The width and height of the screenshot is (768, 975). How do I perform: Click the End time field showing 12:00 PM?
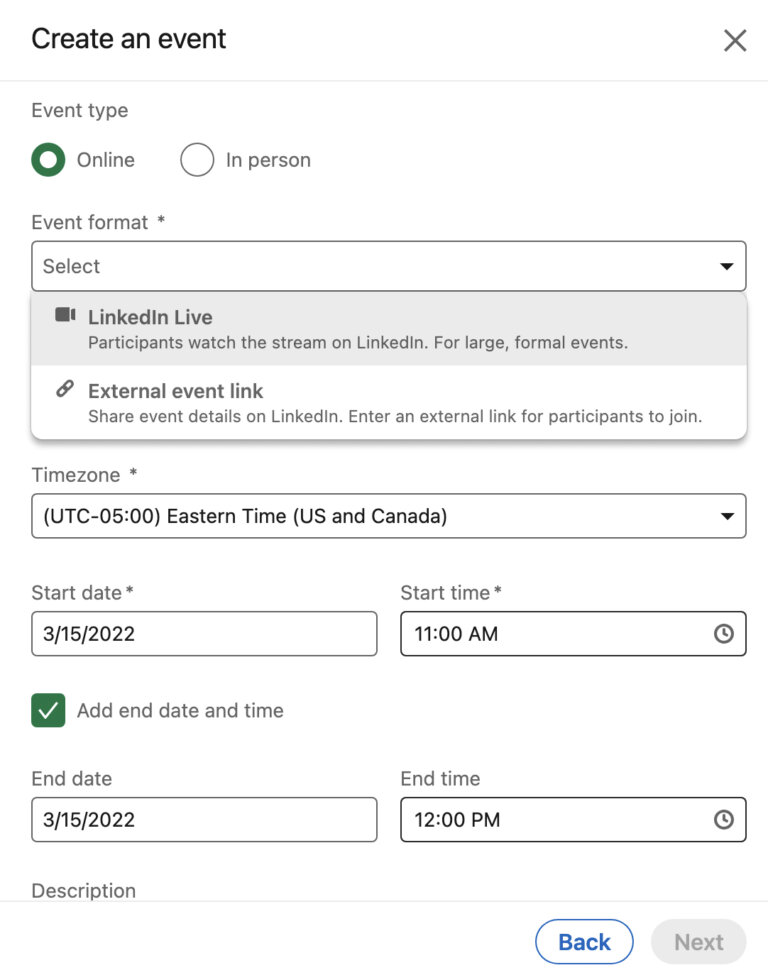coord(550,820)
